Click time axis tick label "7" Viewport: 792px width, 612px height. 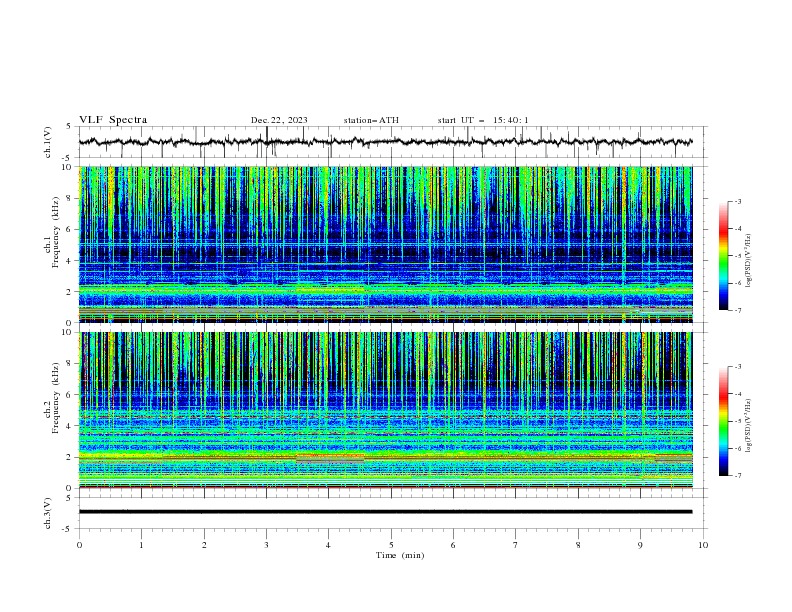(516, 545)
